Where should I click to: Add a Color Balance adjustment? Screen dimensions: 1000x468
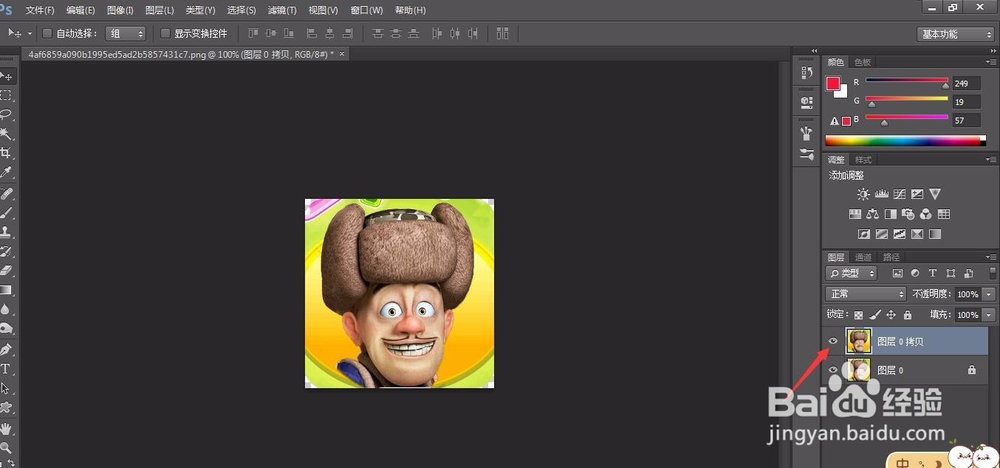[x=872, y=214]
